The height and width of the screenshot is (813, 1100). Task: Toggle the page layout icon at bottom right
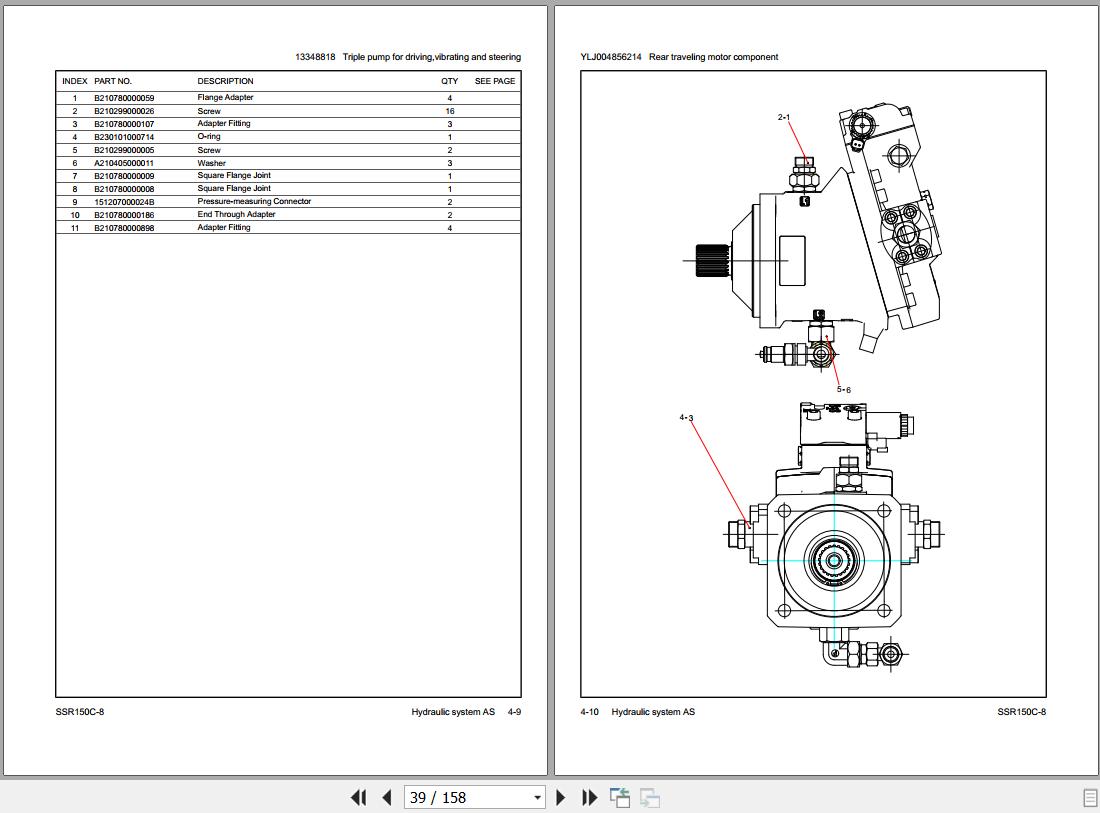coord(1090,798)
